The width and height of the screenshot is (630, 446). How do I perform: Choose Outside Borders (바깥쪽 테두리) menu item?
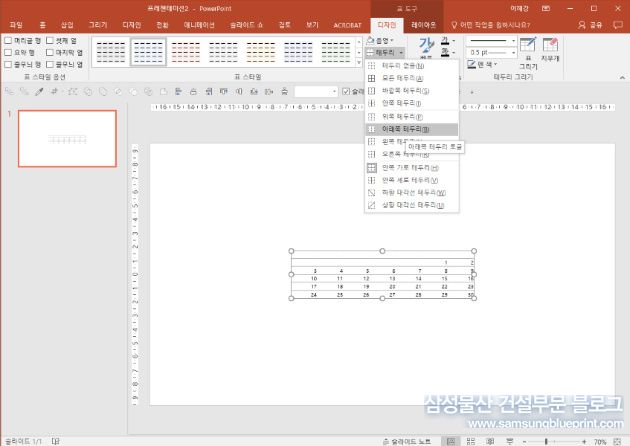click(x=411, y=91)
